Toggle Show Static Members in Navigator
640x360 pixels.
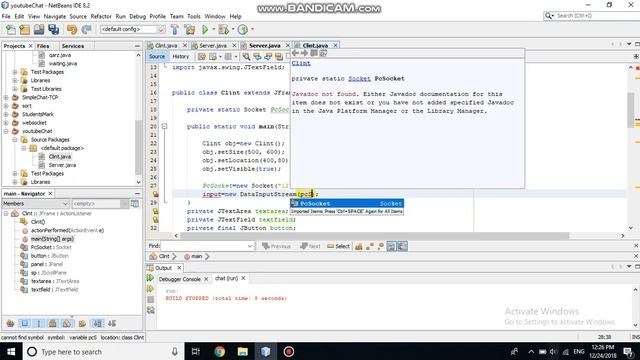[39, 324]
